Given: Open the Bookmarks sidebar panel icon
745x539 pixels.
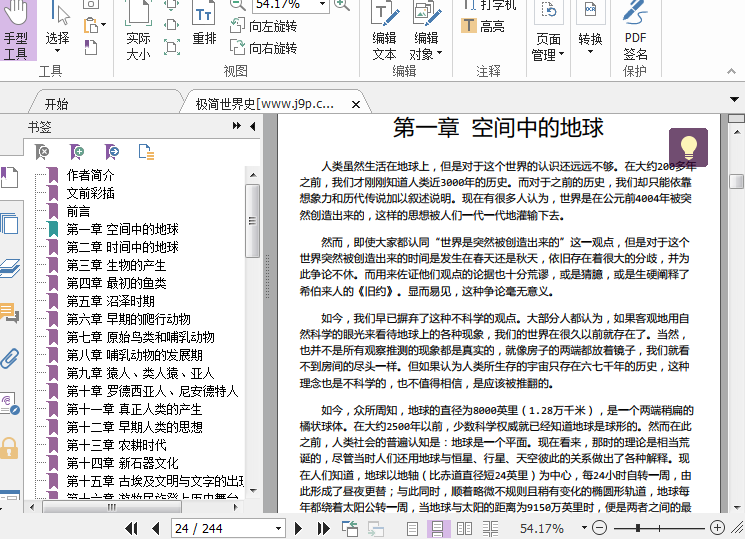Looking at the screenshot, I should 9,177.
